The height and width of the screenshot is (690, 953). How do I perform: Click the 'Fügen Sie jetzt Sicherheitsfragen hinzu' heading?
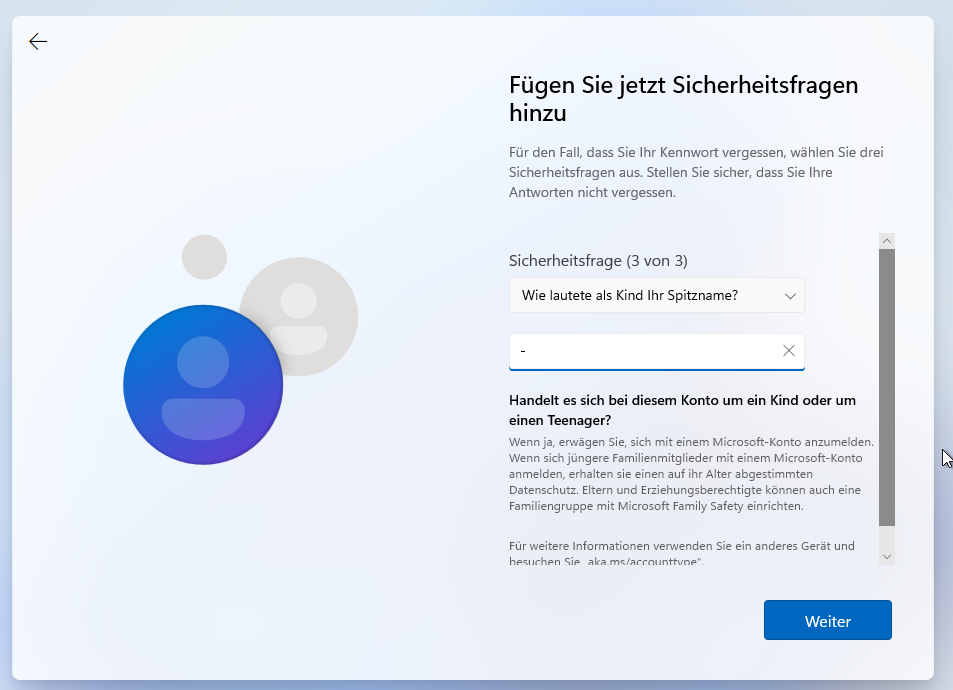pos(683,99)
